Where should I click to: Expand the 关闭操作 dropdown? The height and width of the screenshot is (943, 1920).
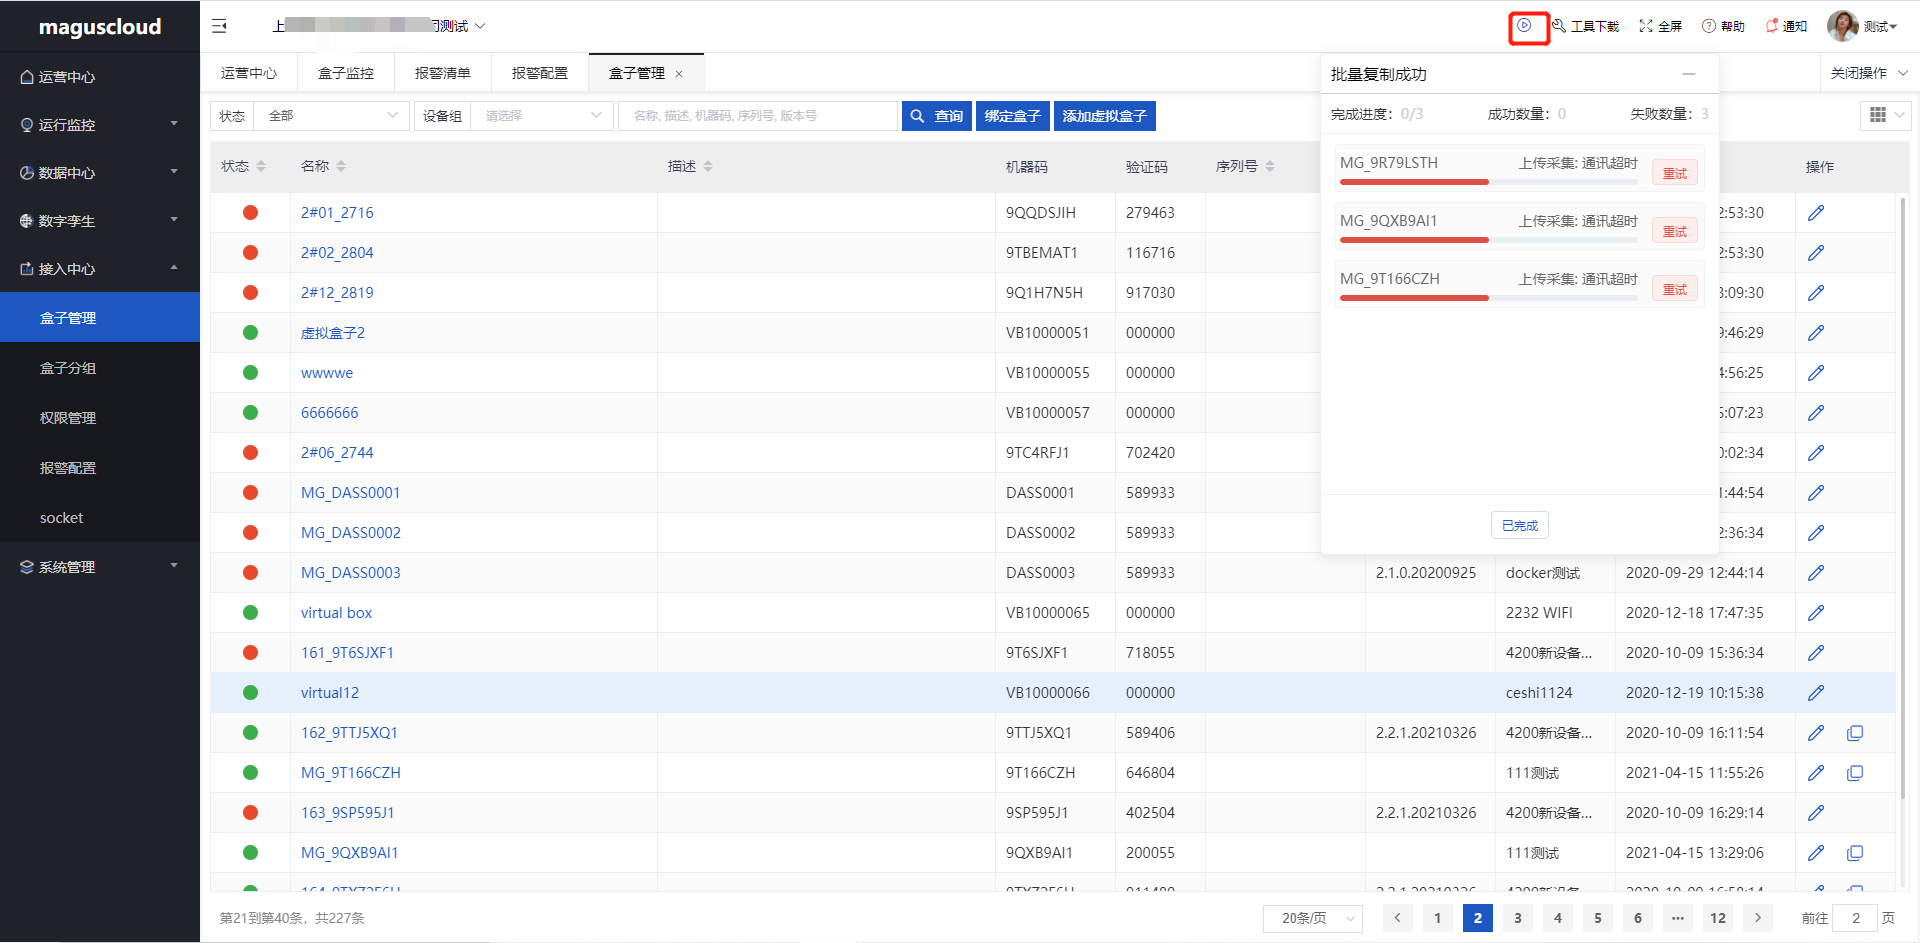(1869, 73)
